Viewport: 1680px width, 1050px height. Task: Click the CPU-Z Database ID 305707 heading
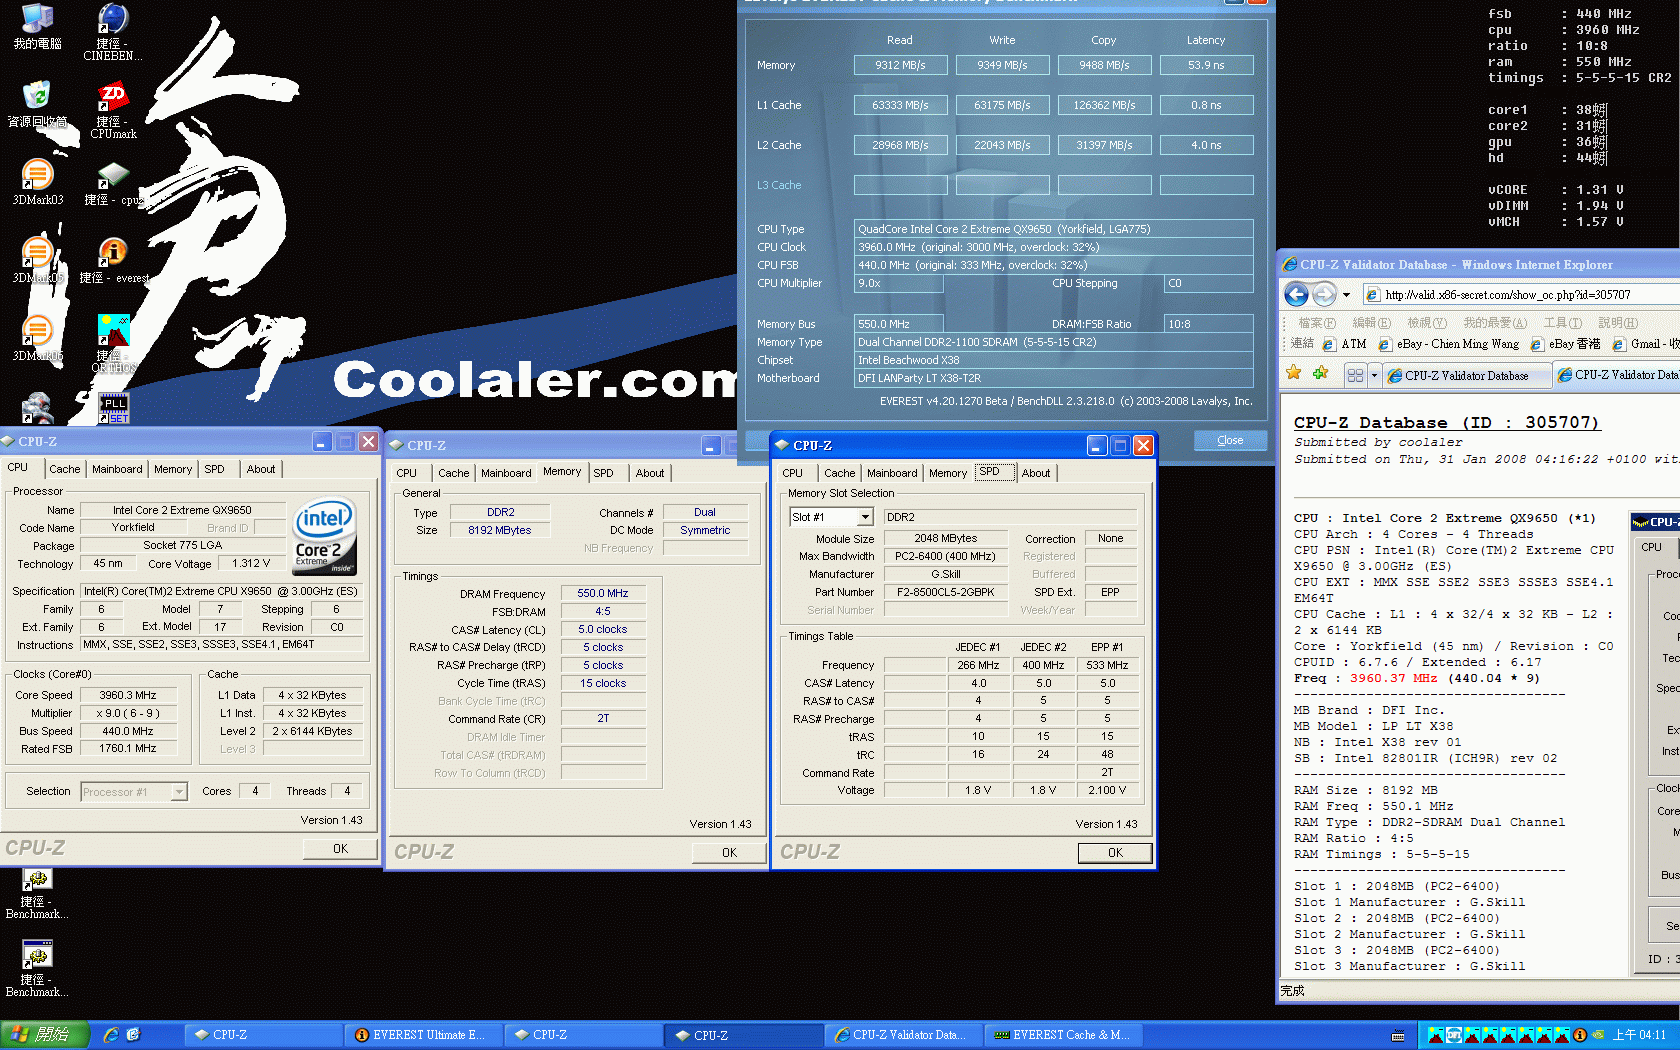point(1447,423)
